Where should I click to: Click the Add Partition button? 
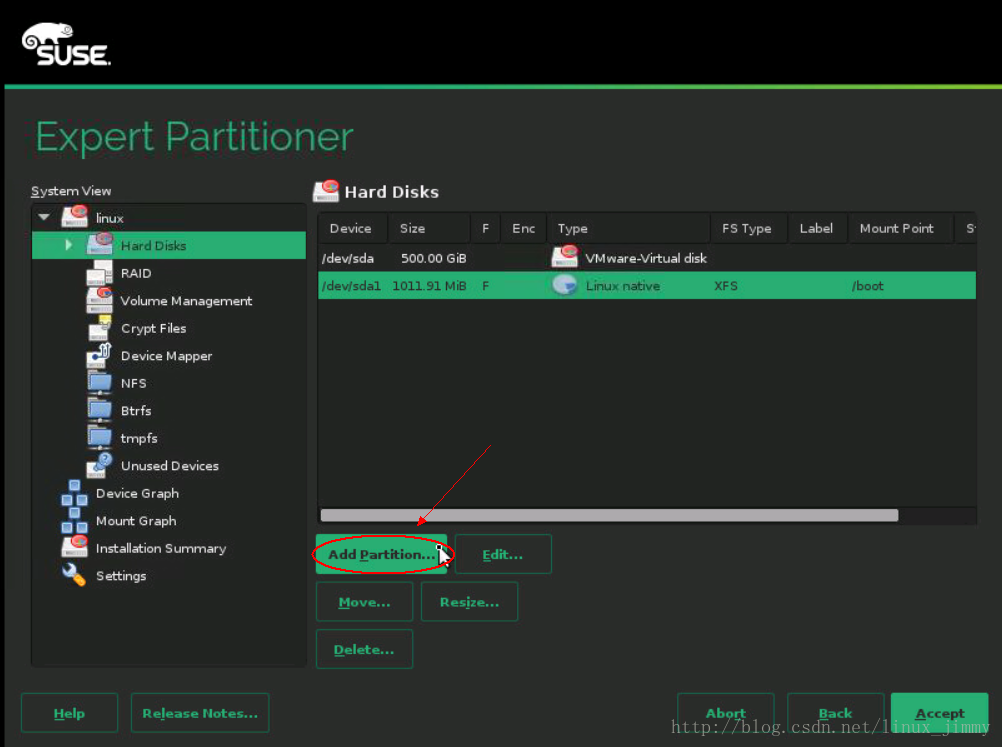pos(382,554)
